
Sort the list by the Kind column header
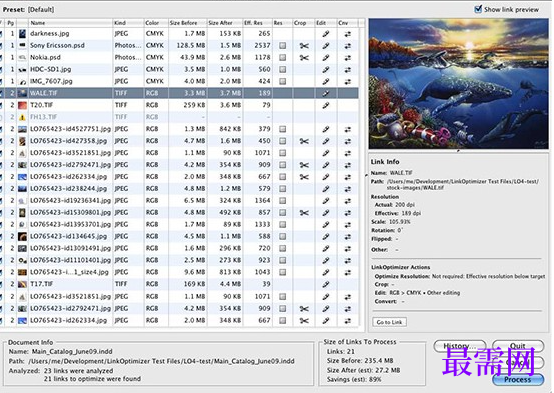click(x=128, y=23)
